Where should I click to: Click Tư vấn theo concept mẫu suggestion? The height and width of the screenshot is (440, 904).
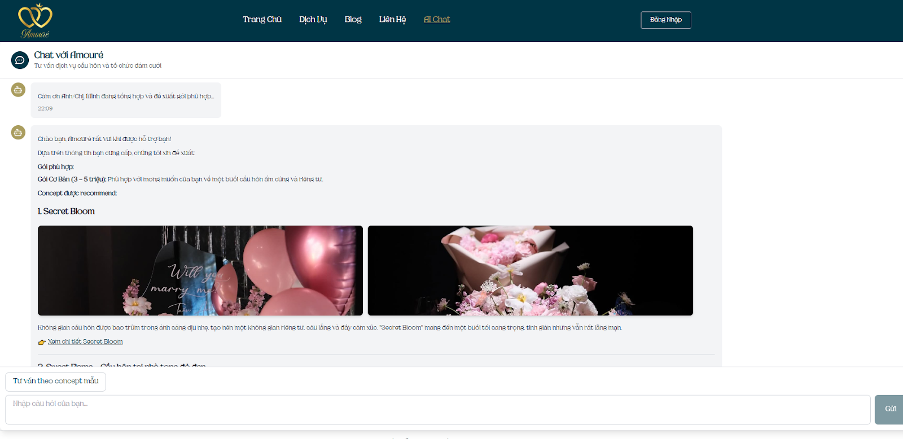55,381
